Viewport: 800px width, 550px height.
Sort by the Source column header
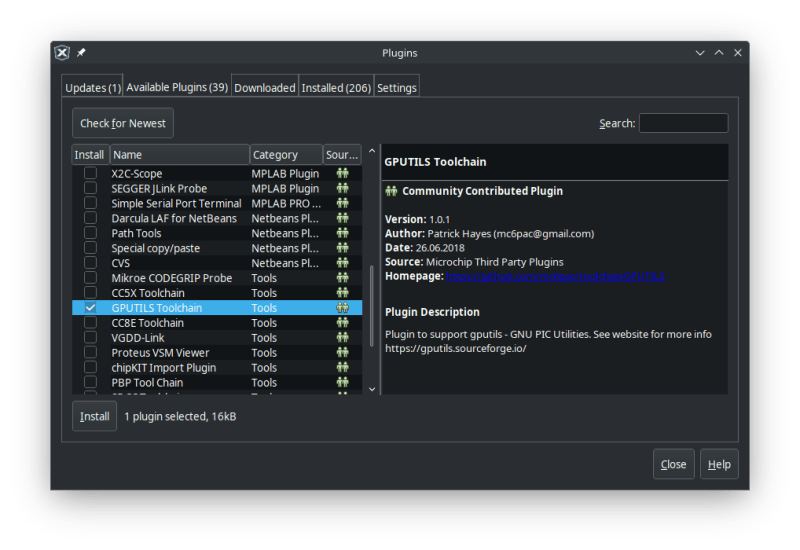click(342, 155)
